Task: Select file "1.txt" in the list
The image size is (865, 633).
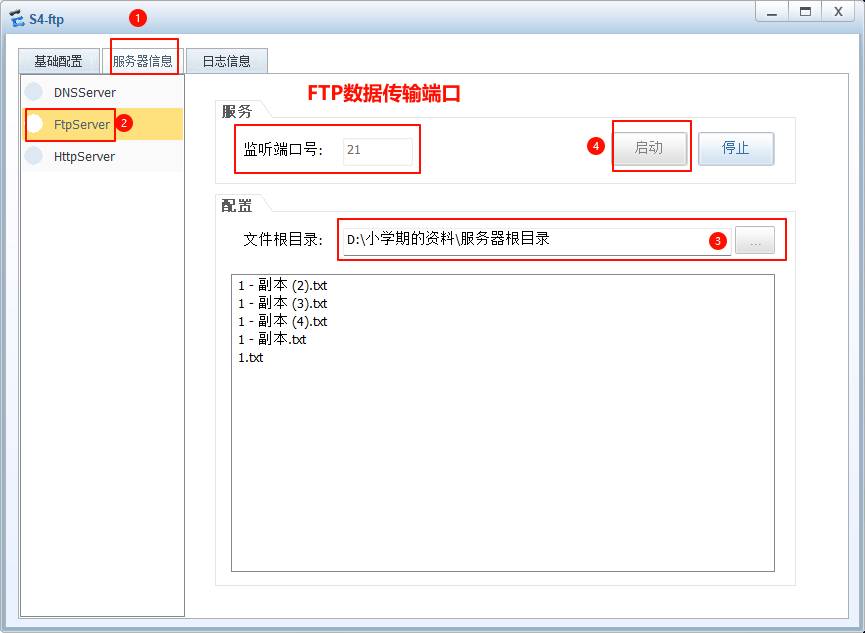Action: coord(250,357)
